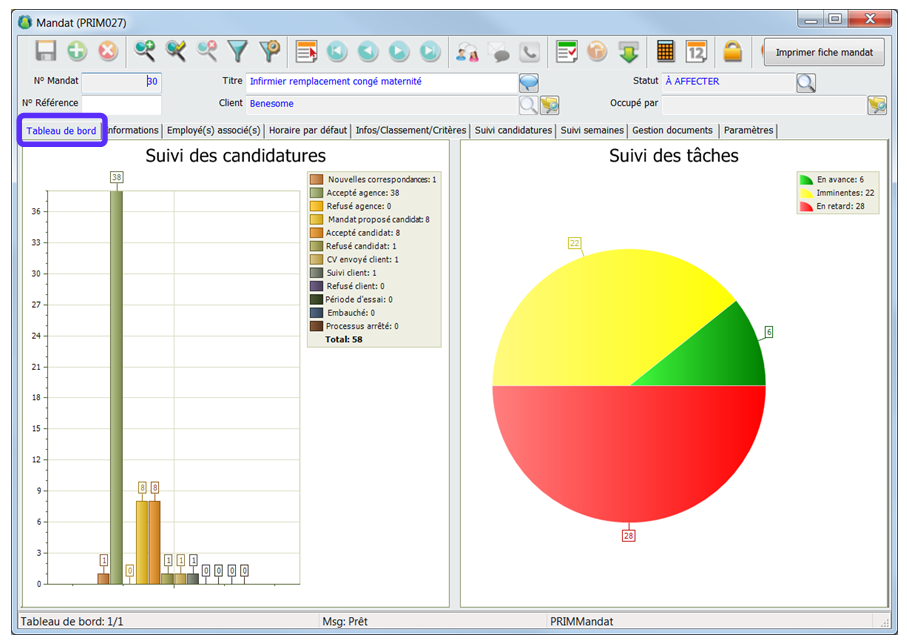This screenshot has width=907, height=644.
Task: Go to the first record
Action: (337, 52)
